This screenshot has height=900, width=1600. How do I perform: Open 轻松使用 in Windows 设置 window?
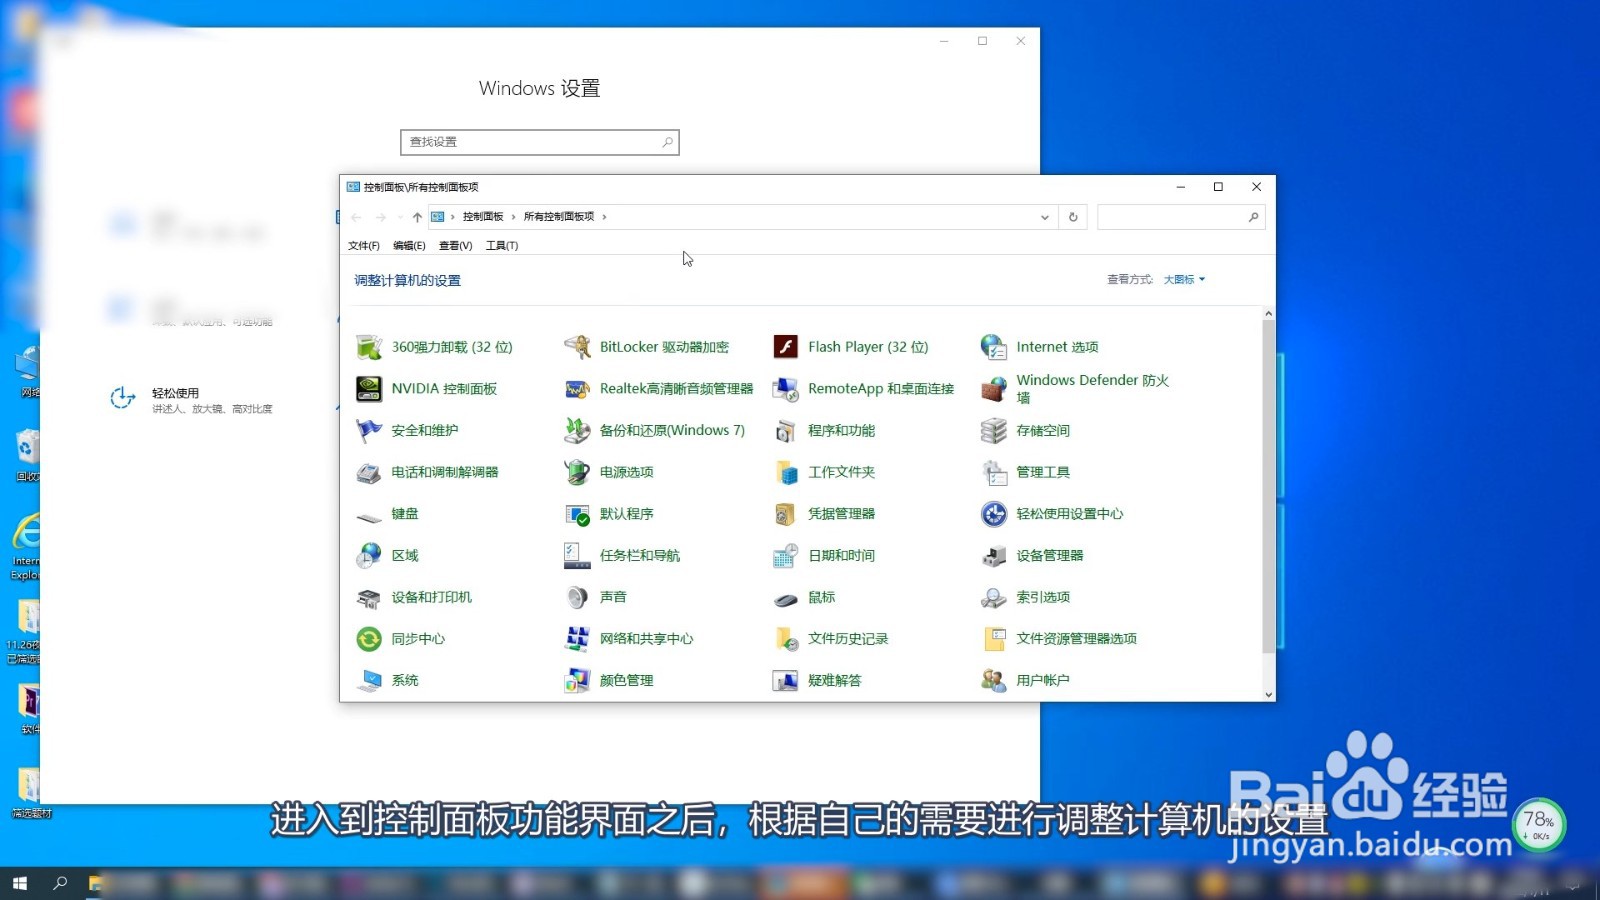point(190,400)
